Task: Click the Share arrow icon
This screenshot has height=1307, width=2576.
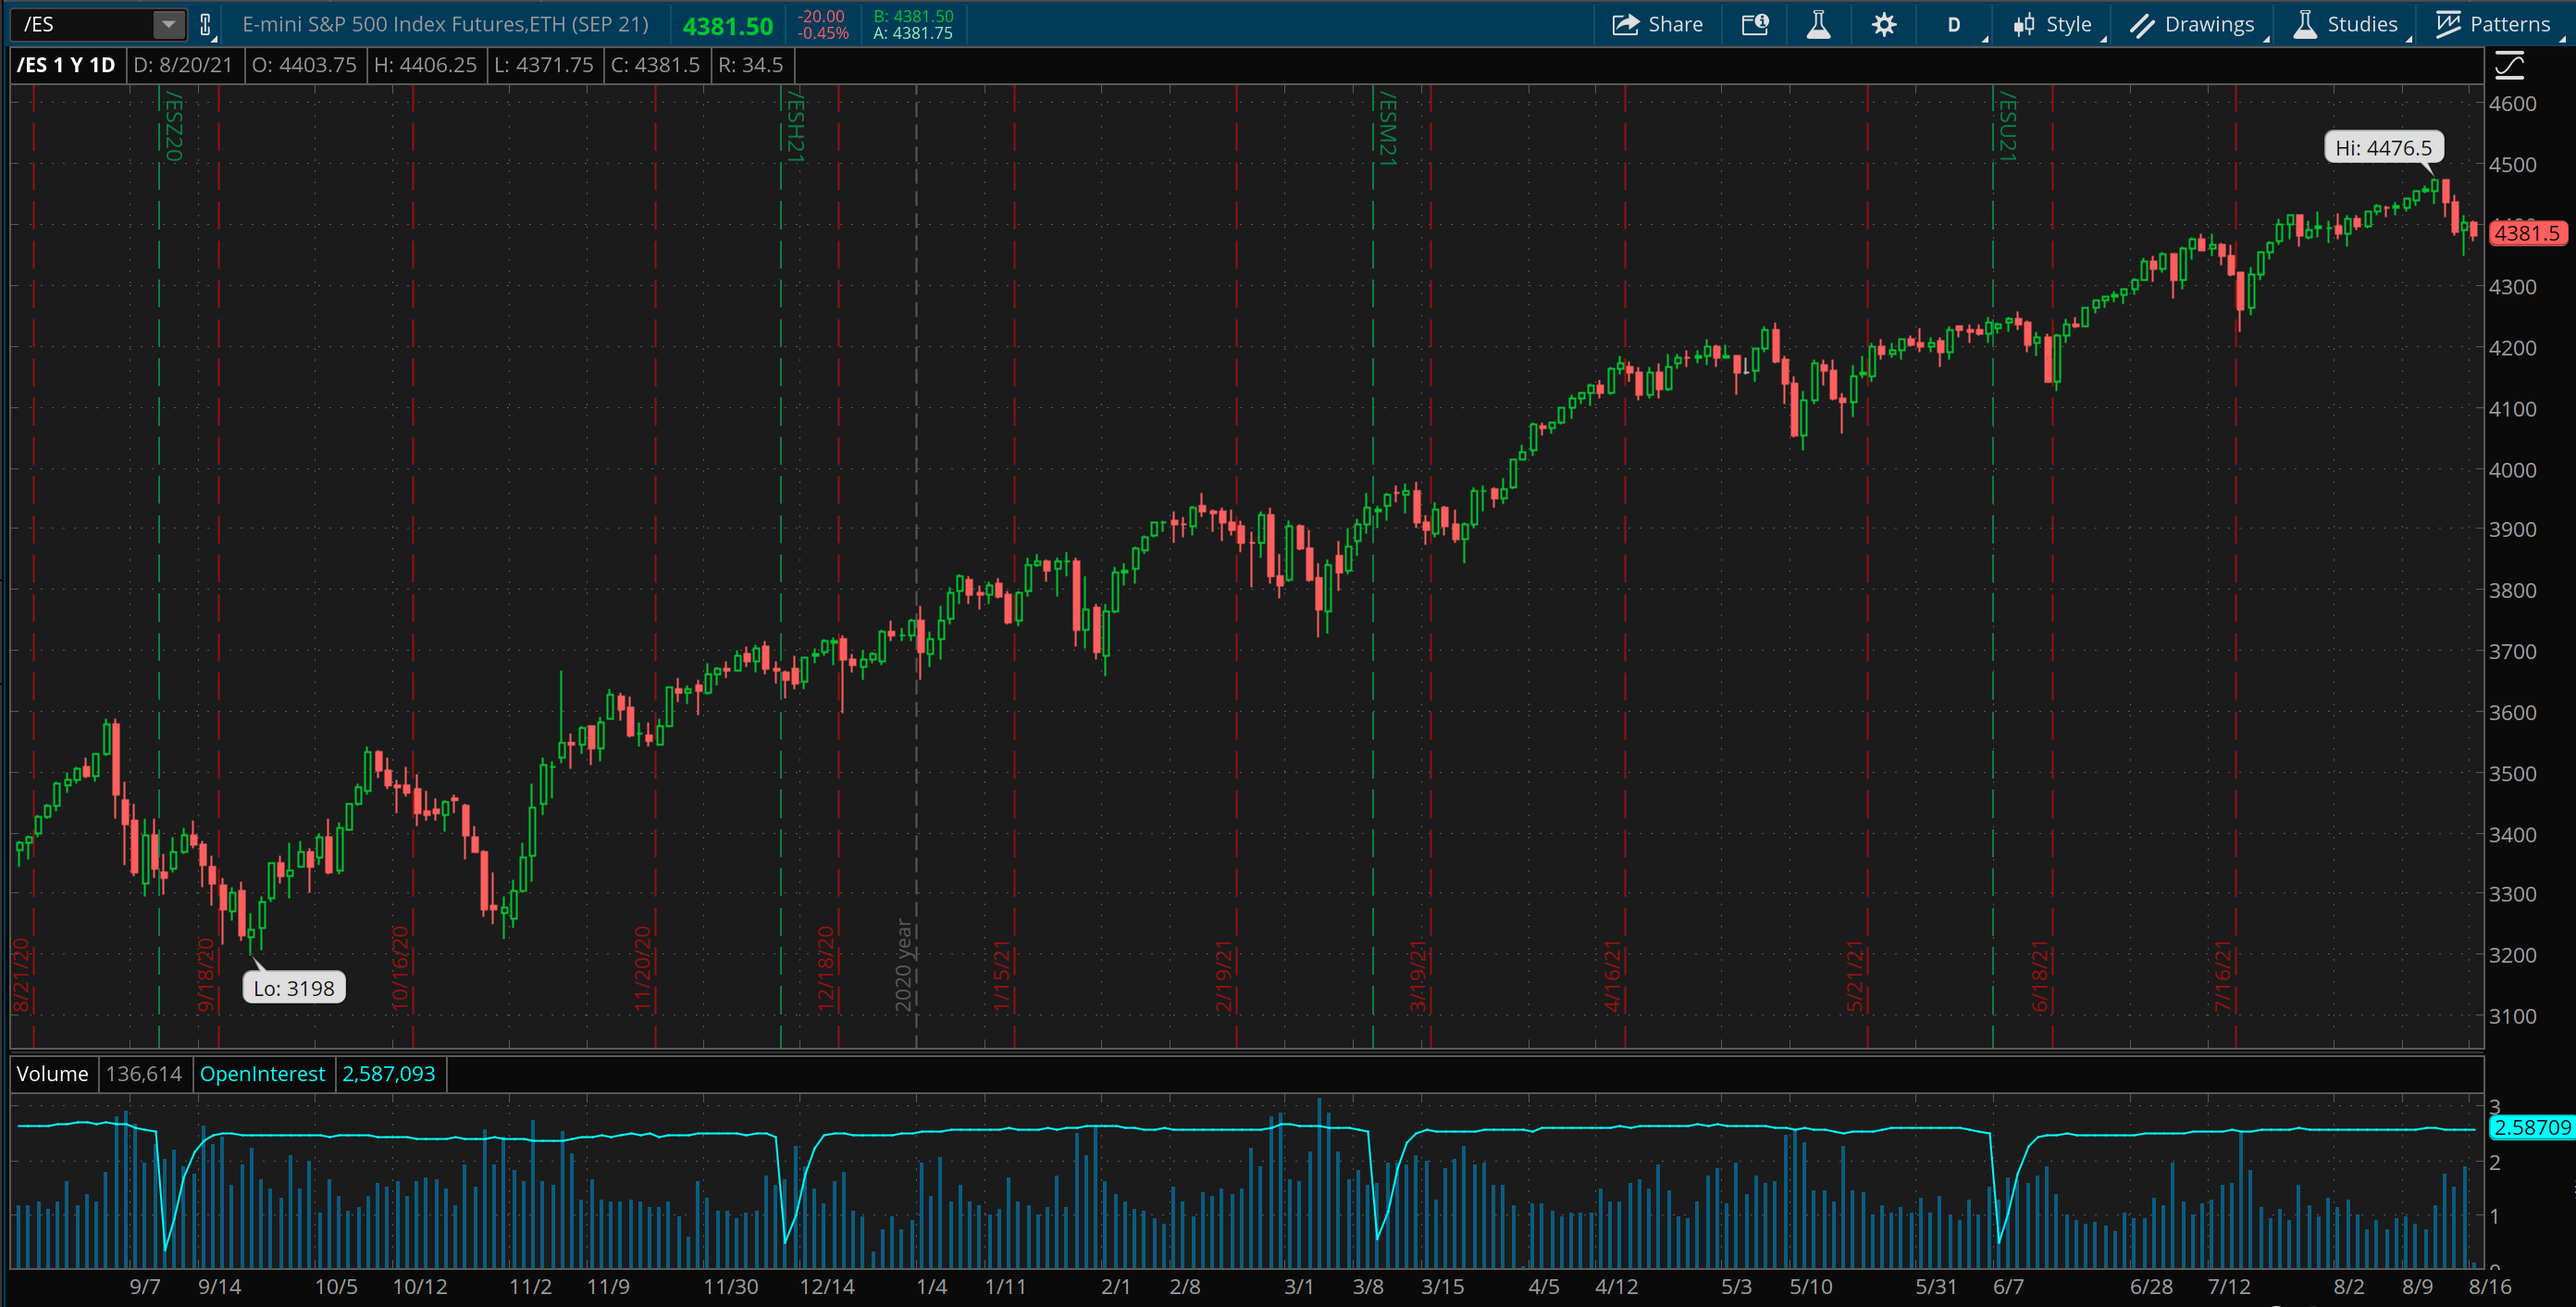Action: coord(1625,24)
